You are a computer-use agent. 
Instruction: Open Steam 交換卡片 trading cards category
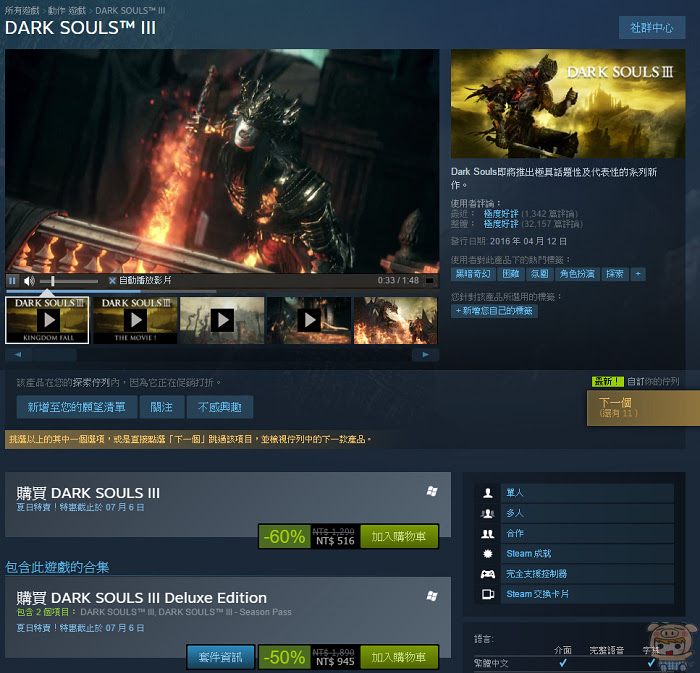point(587,594)
